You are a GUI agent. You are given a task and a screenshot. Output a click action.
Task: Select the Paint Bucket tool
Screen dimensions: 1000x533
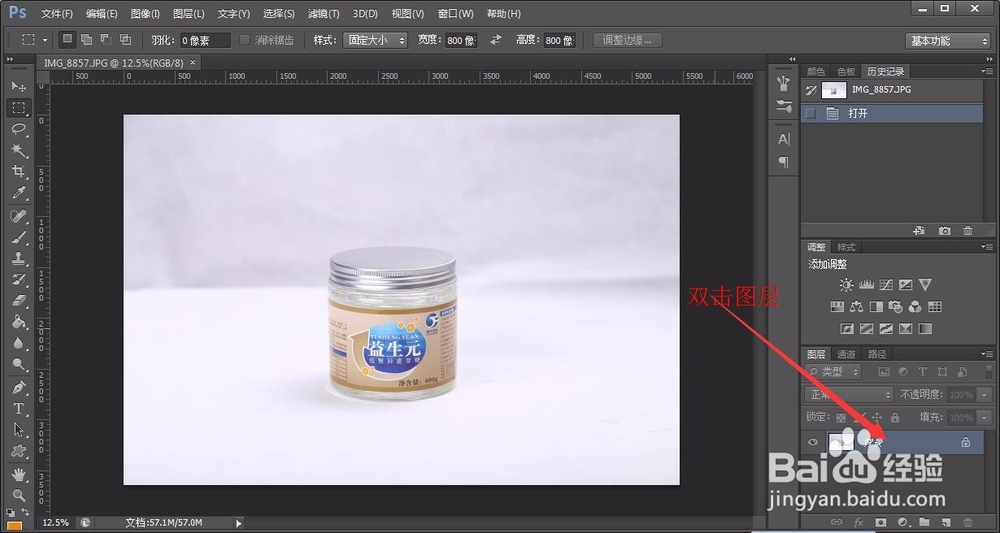pyautogui.click(x=18, y=321)
